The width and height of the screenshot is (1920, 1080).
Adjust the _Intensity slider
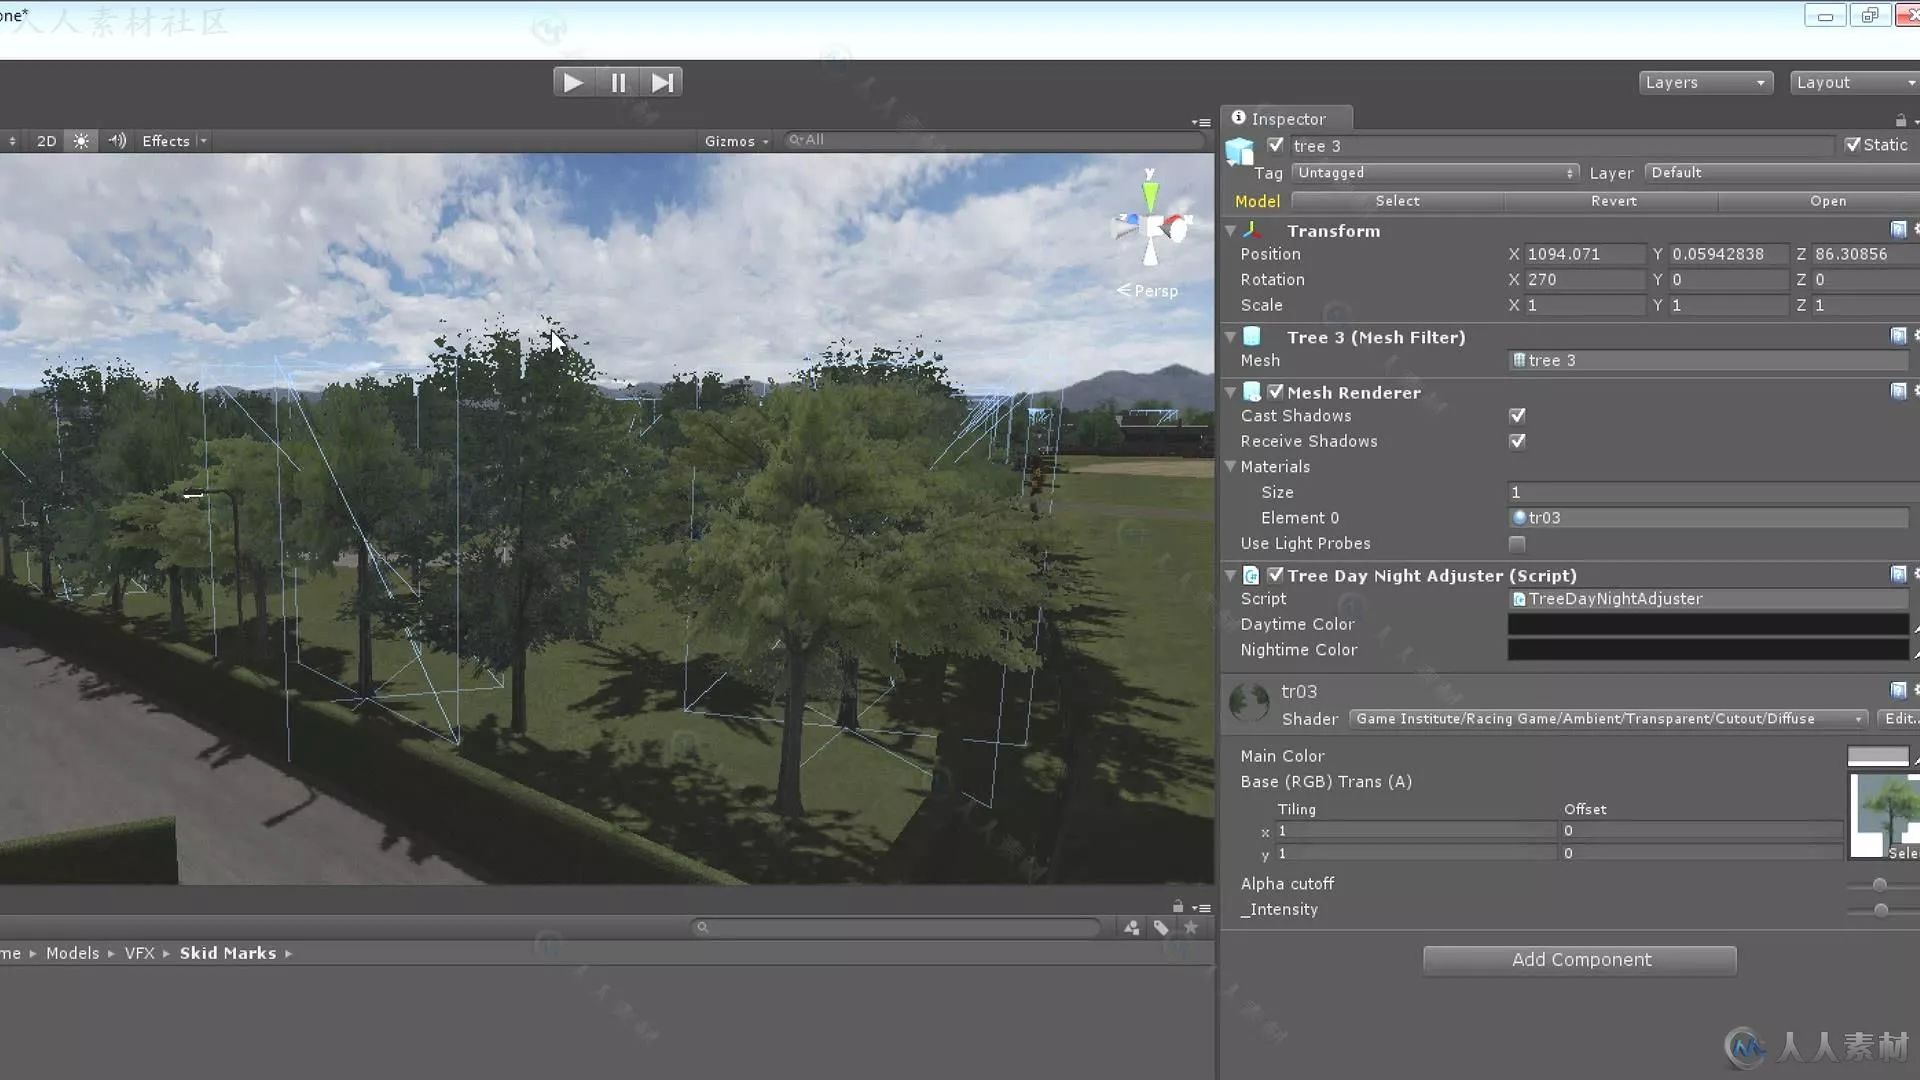[1880, 910]
